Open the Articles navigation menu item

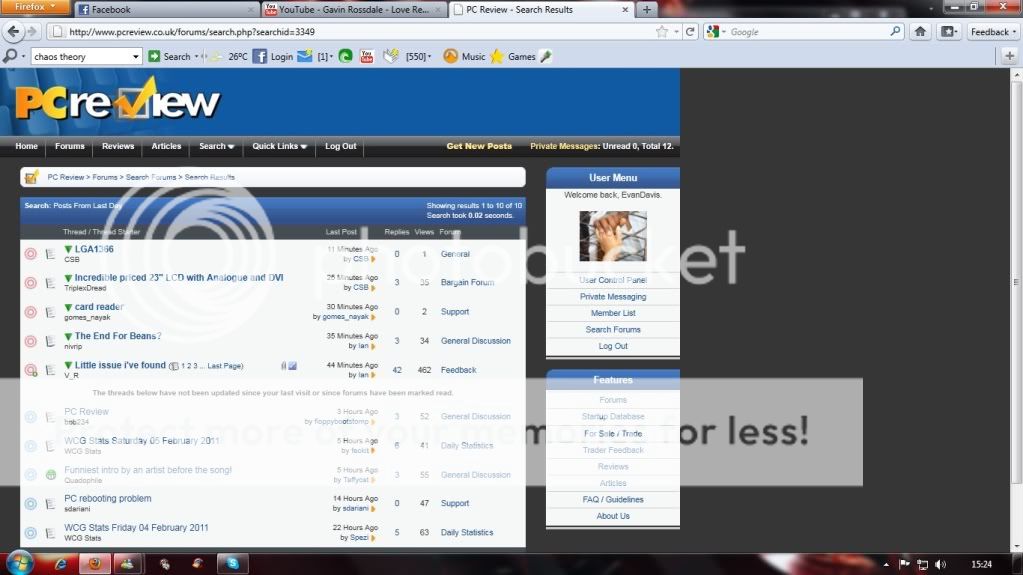(166, 146)
